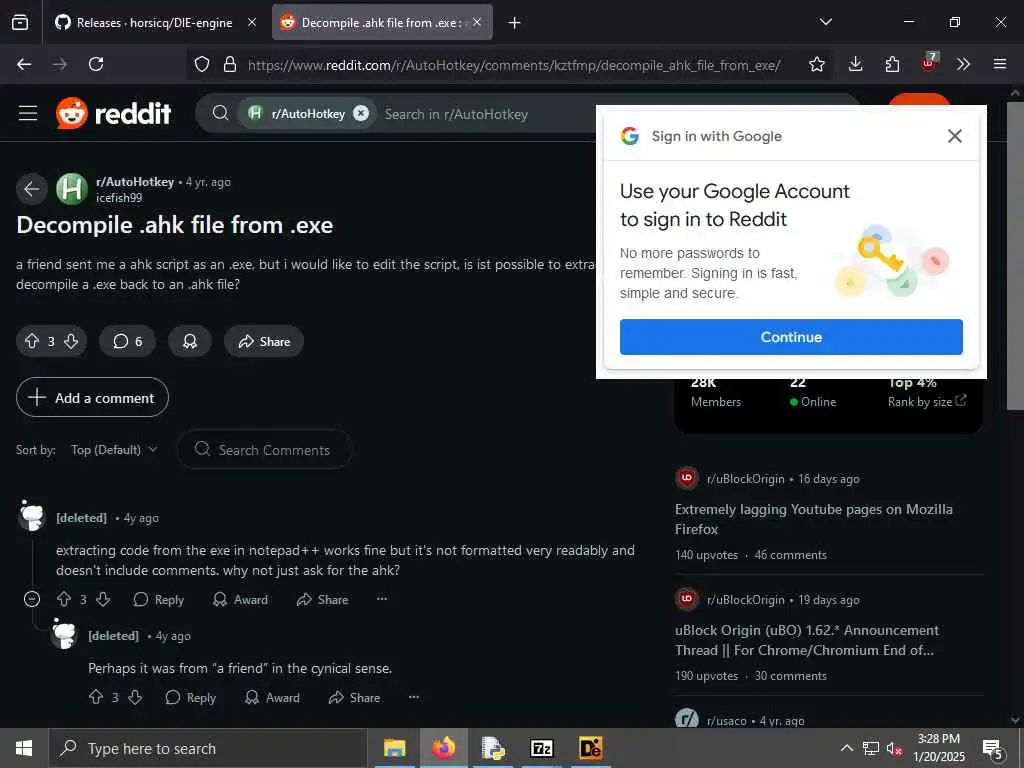The width and height of the screenshot is (1024, 768).
Task: Click Continue to sign in with Google
Action: 791,337
